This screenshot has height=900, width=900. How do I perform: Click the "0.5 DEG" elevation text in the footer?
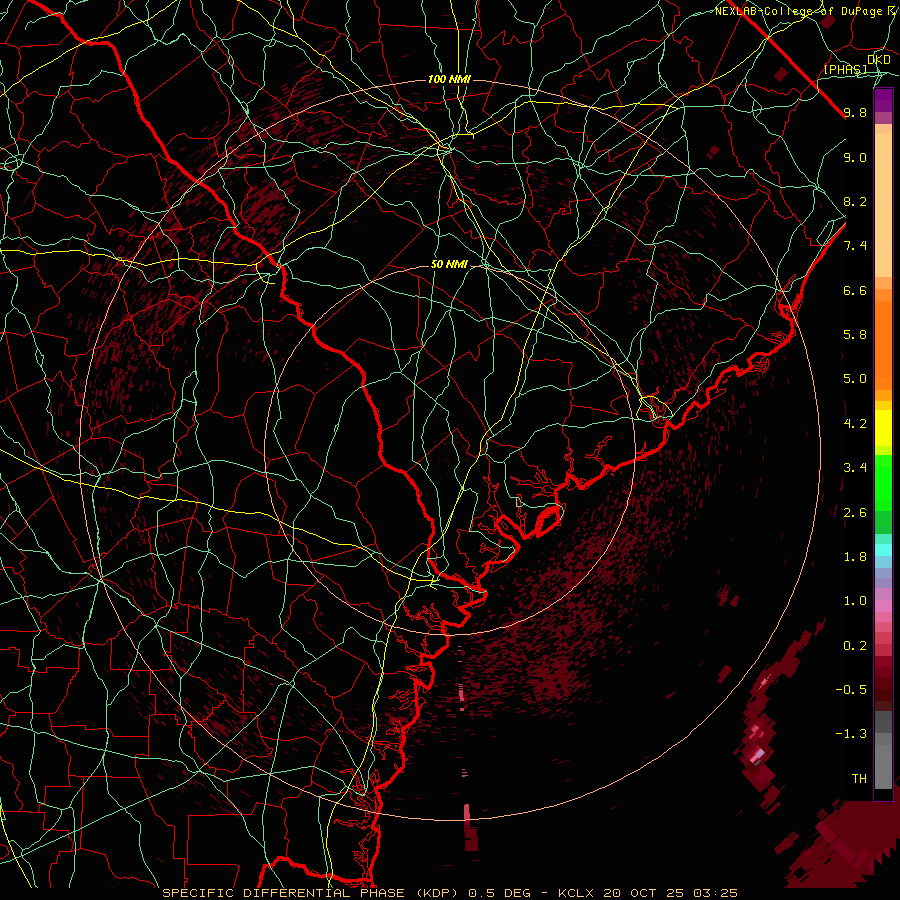500,893
